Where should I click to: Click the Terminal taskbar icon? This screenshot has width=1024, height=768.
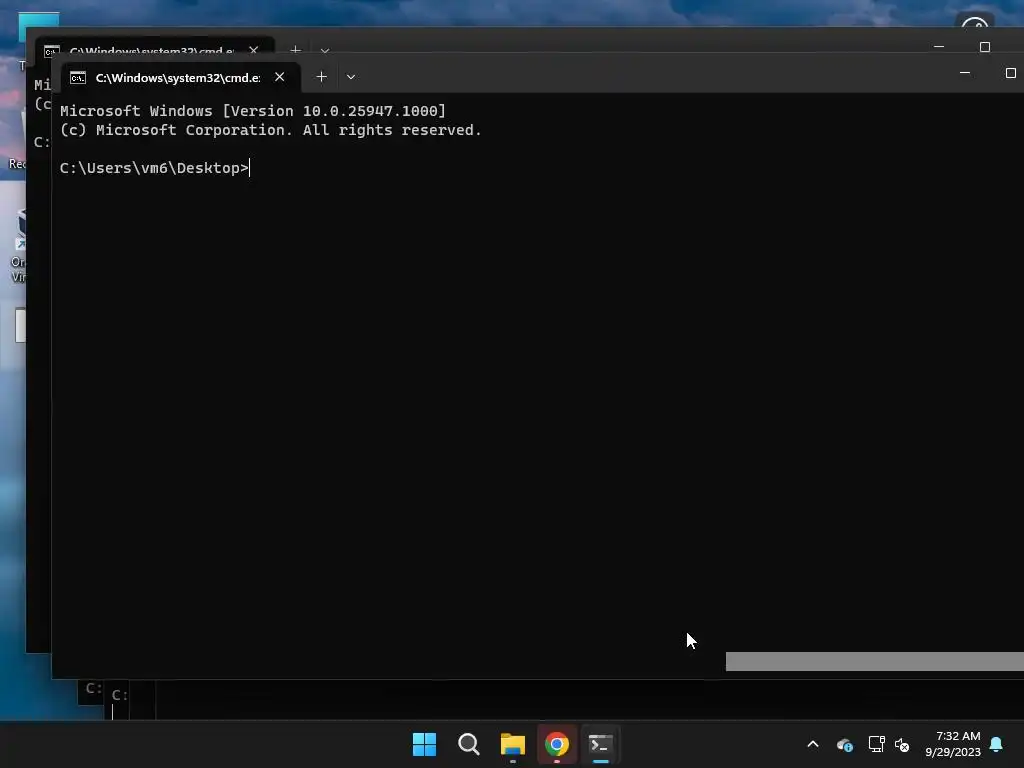601,744
